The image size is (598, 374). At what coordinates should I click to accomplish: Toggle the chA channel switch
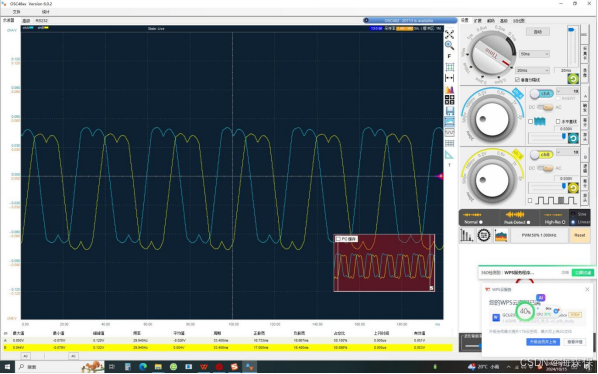(x=542, y=93)
